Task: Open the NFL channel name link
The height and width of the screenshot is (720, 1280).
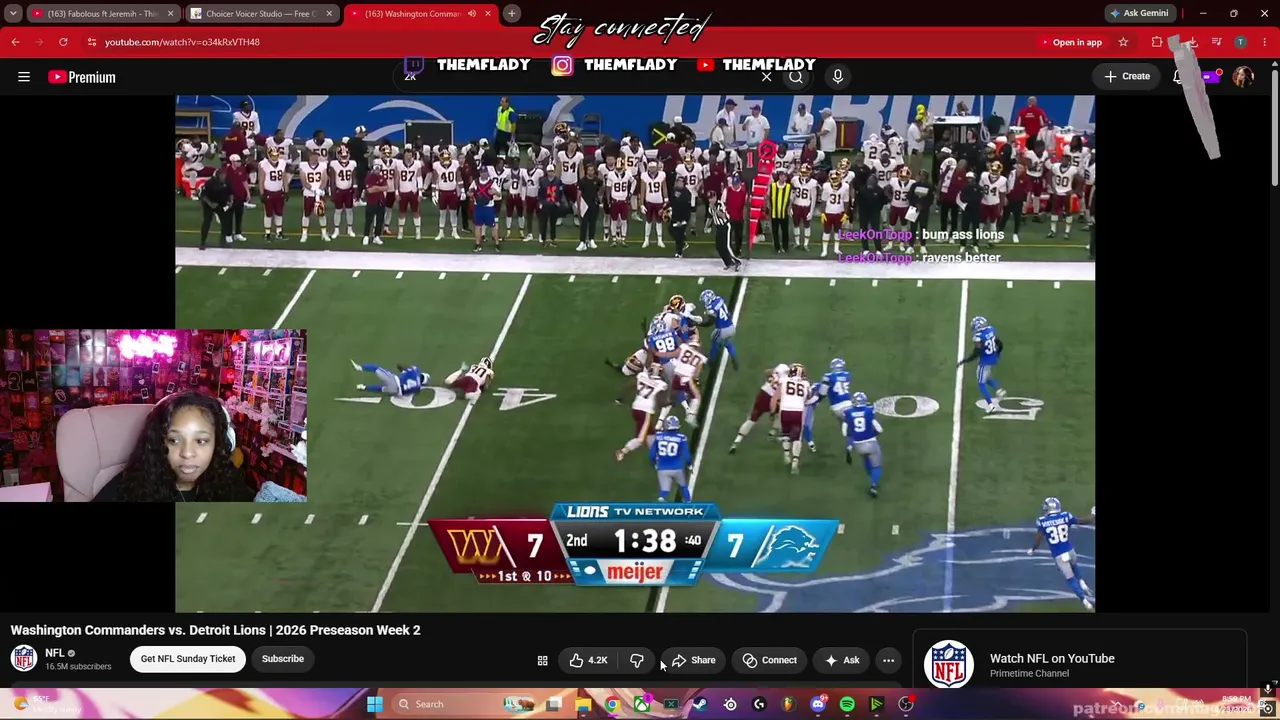Action: (55, 653)
